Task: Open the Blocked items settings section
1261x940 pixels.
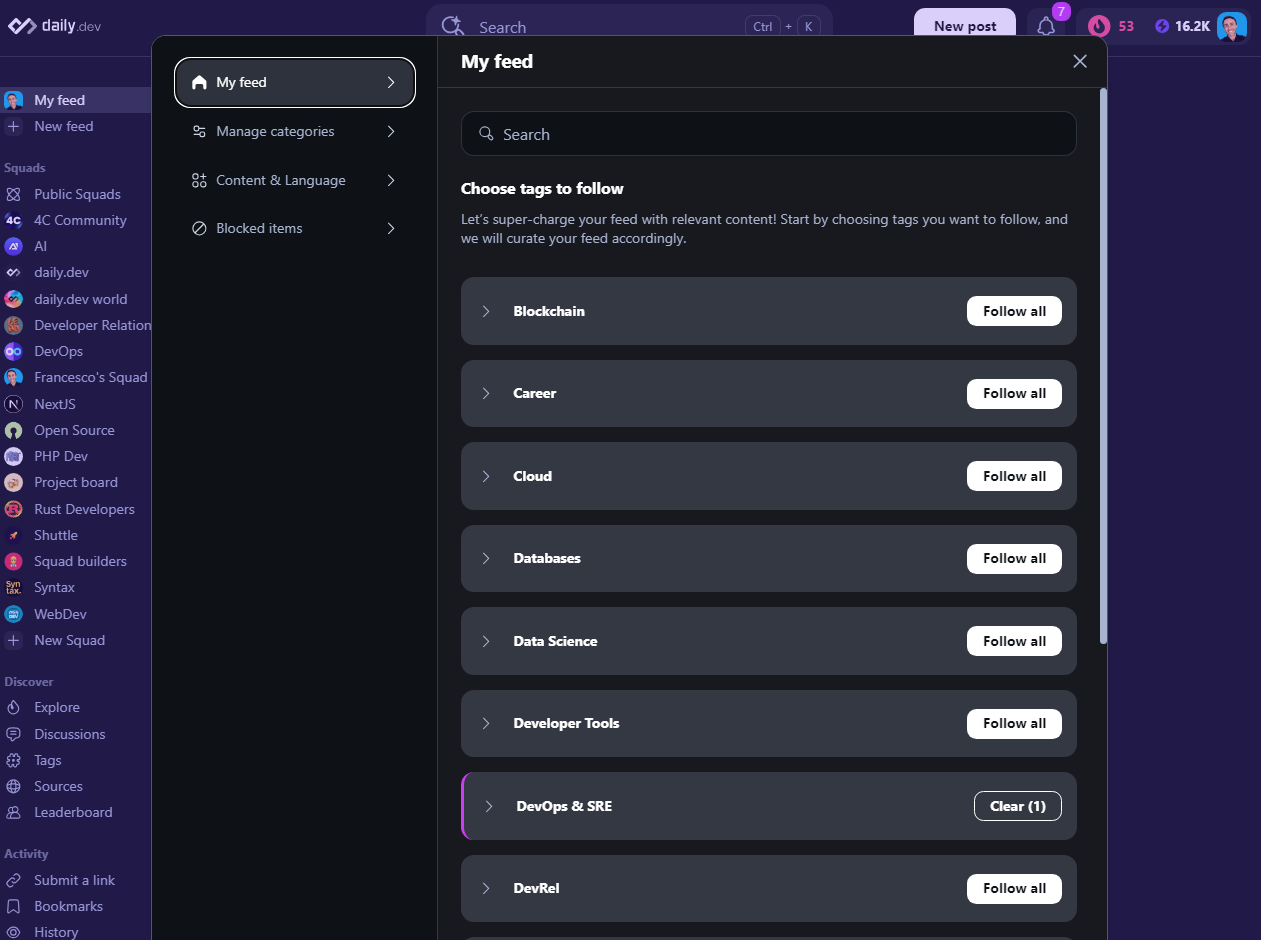Action: pyautogui.click(x=295, y=228)
